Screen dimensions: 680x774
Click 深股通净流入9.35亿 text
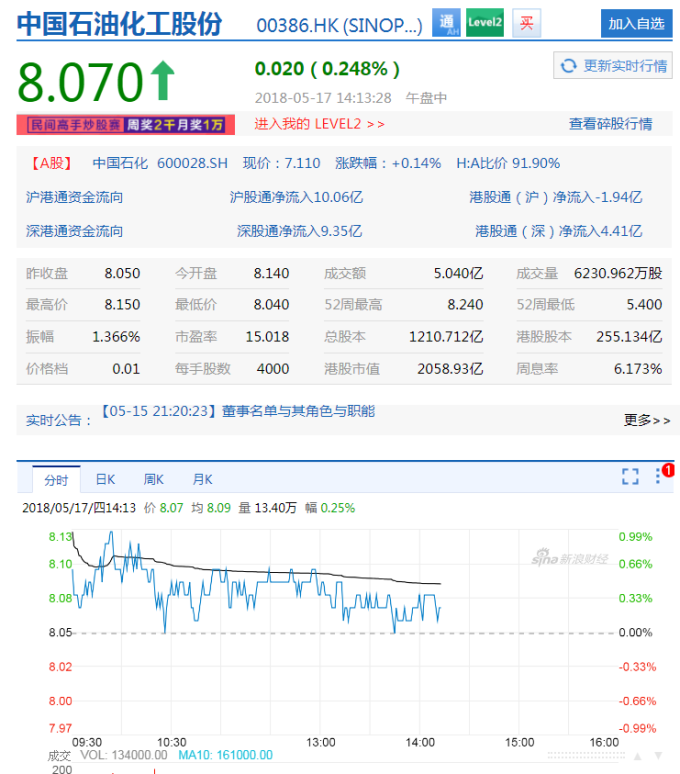coord(300,231)
